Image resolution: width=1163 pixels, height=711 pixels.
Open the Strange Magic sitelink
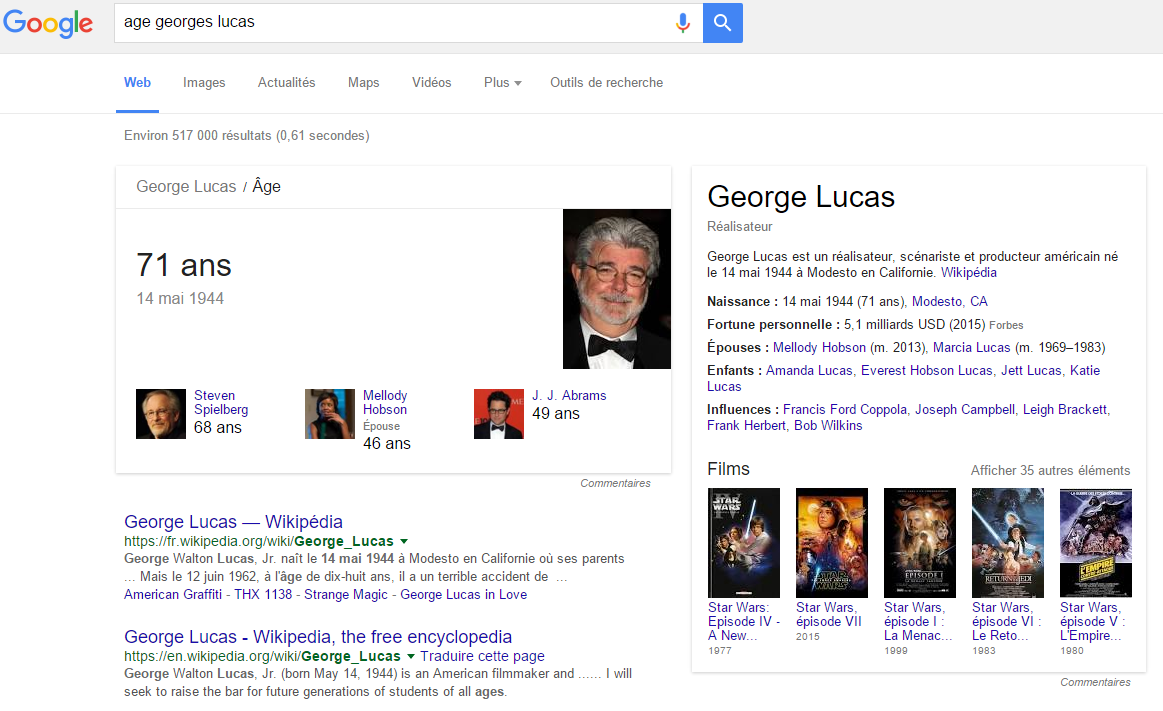[346, 595]
